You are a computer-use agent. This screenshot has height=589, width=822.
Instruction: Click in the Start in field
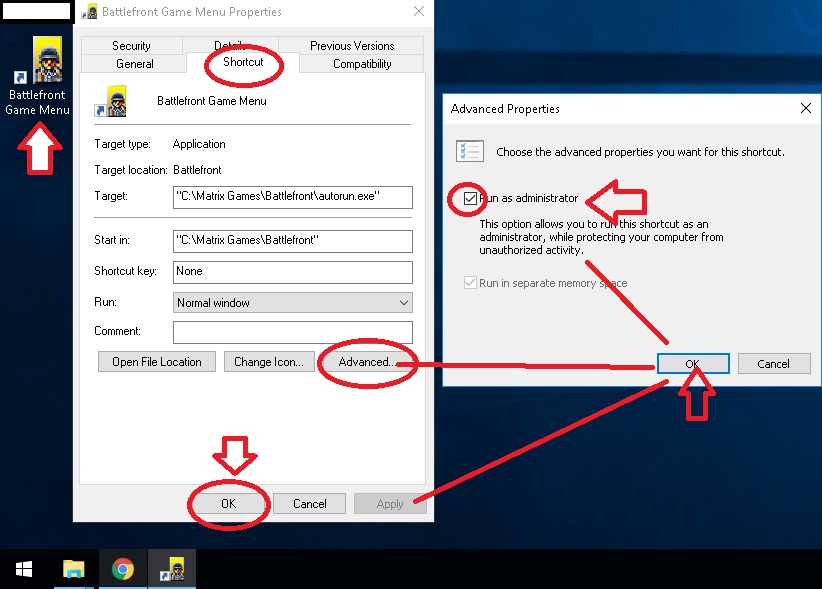293,241
